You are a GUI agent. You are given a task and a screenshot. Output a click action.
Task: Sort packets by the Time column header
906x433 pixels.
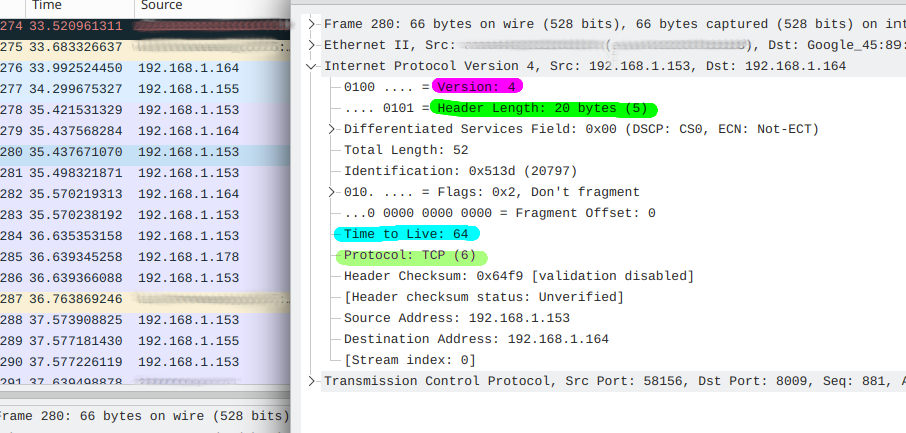[x=47, y=6]
